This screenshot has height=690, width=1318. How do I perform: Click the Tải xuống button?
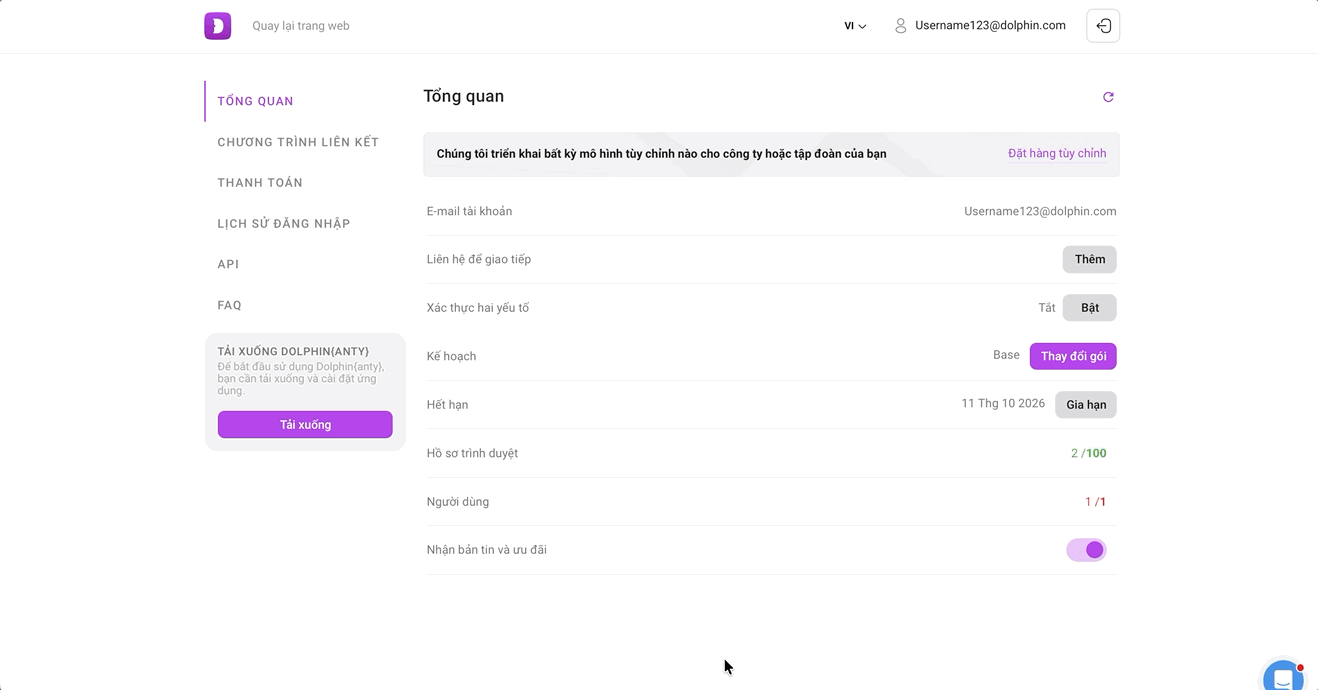(305, 425)
